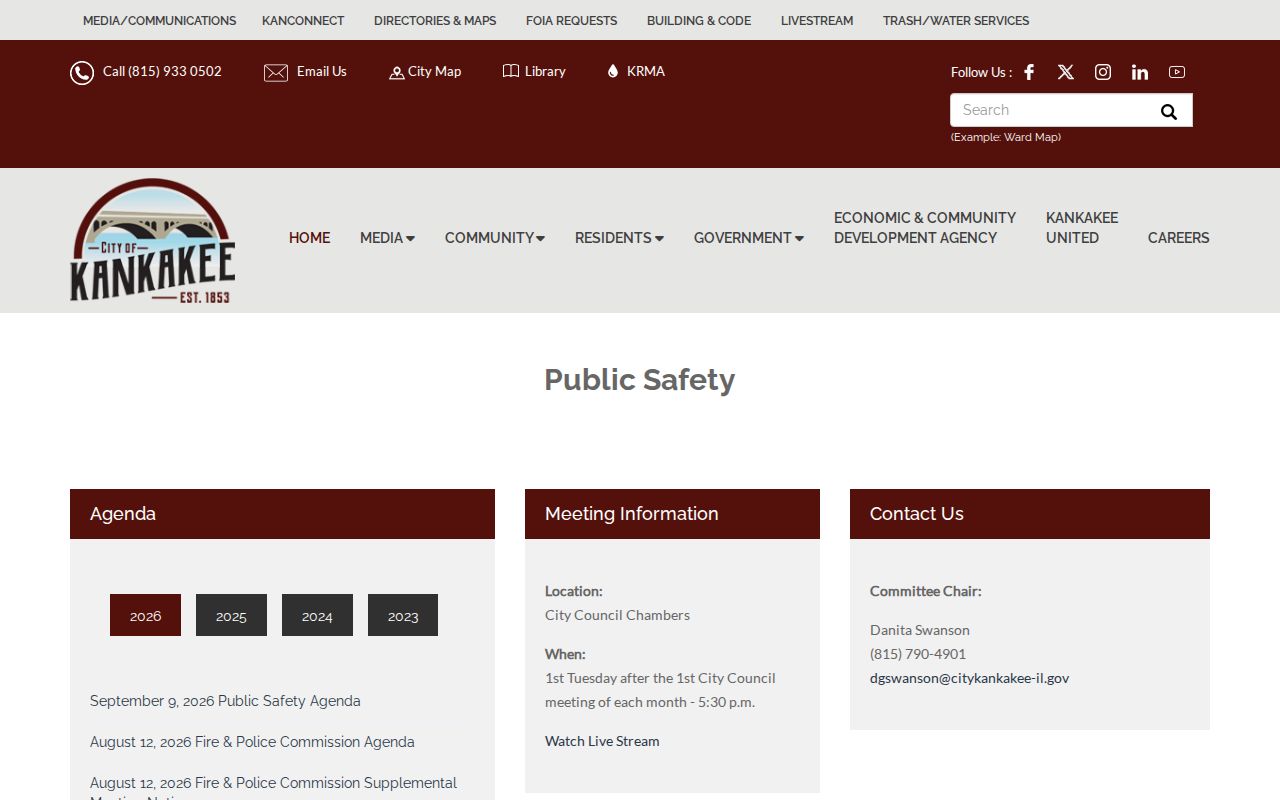Select the 2023 agenda year tab
This screenshot has height=800, width=1280.
[x=403, y=615]
